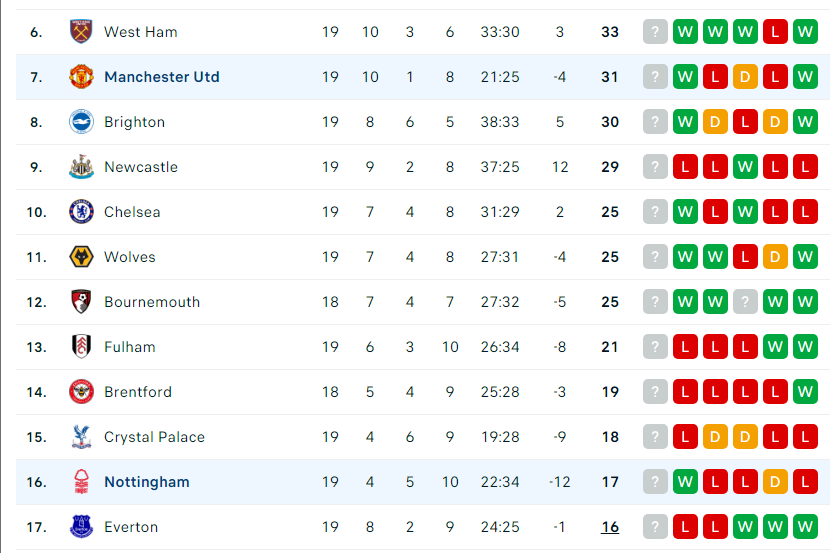Click the Brighton club crest
Image resolution: width=832 pixels, height=553 pixels.
(x=81, y=122)
